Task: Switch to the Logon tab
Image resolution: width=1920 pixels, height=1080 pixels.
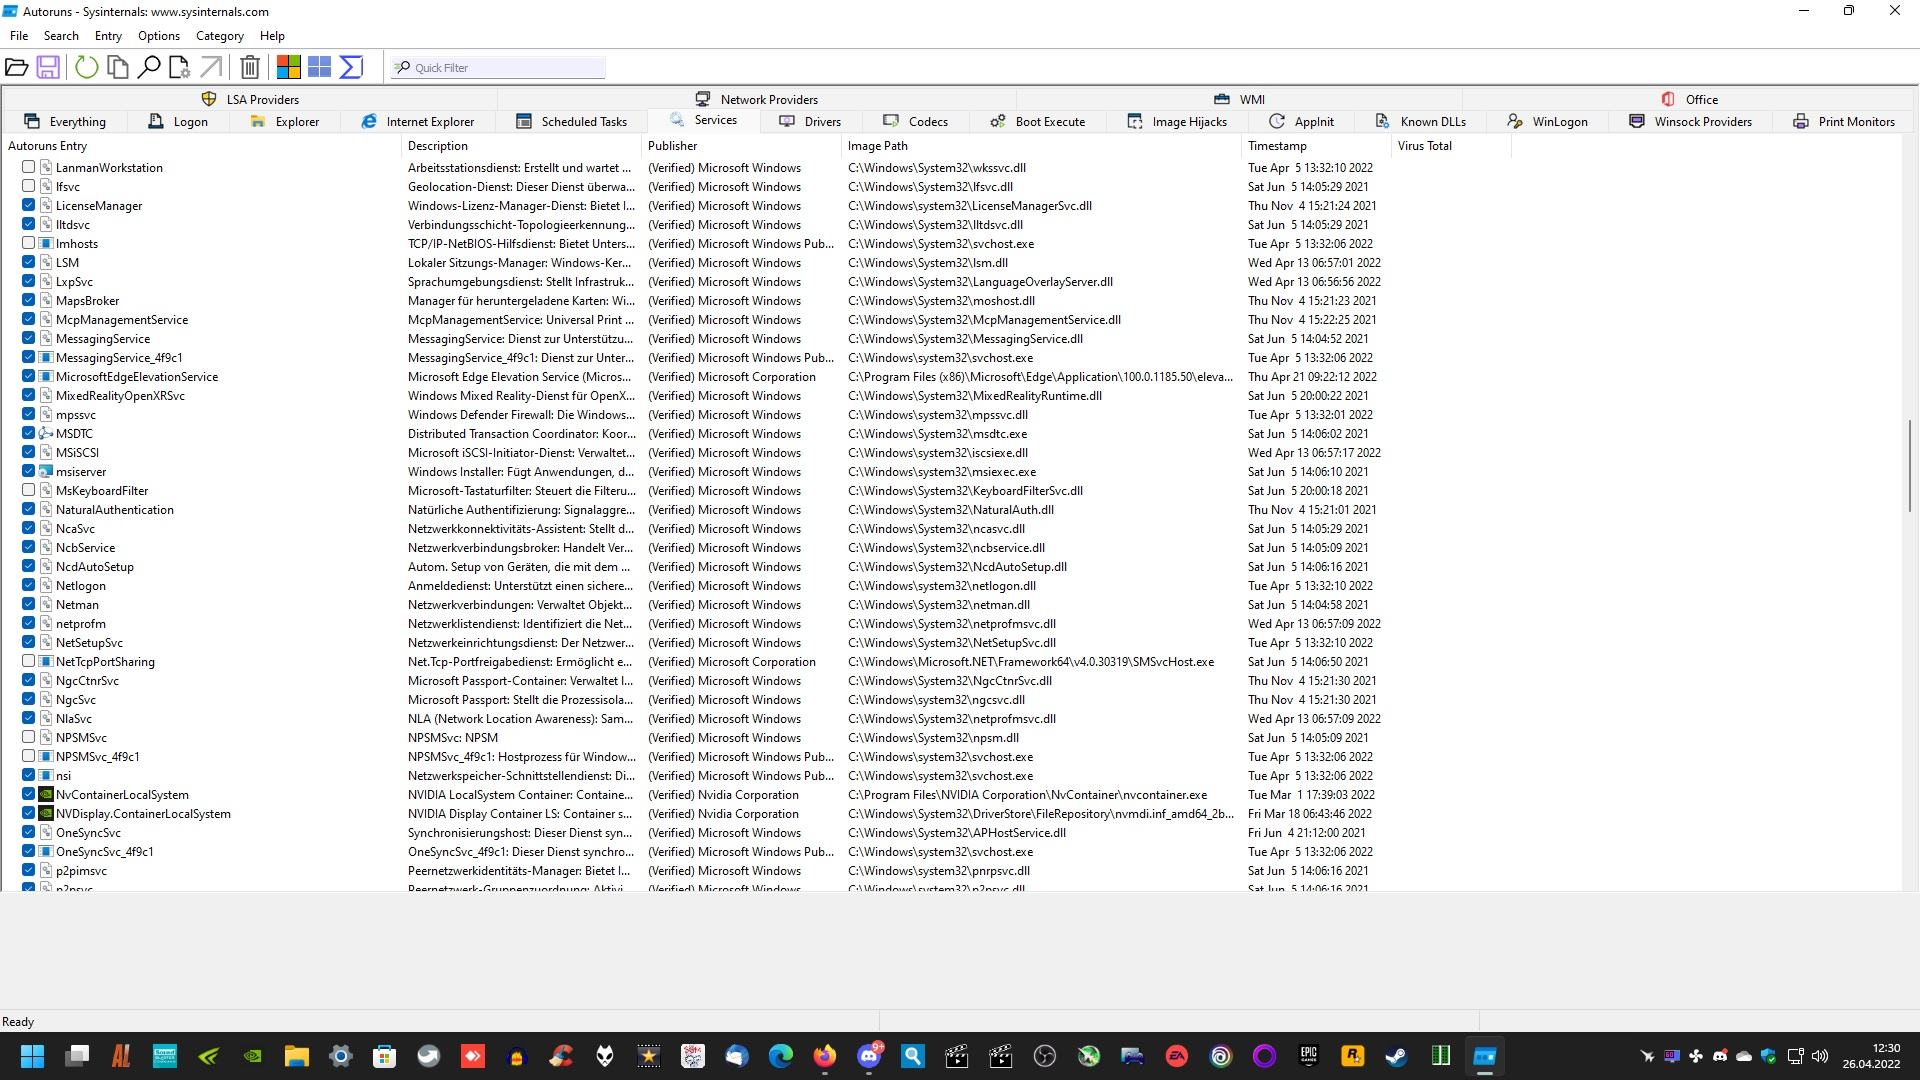Action: coord(178,121)
